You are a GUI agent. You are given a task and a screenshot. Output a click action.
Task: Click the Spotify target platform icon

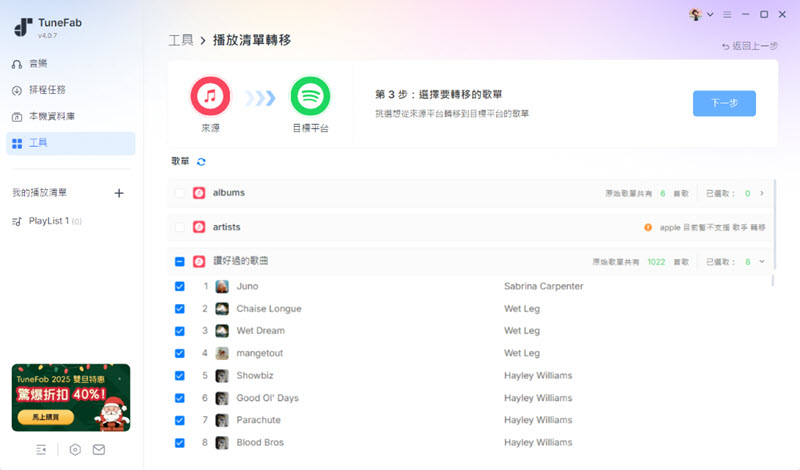pyautogui.click(x=310, y=96)
